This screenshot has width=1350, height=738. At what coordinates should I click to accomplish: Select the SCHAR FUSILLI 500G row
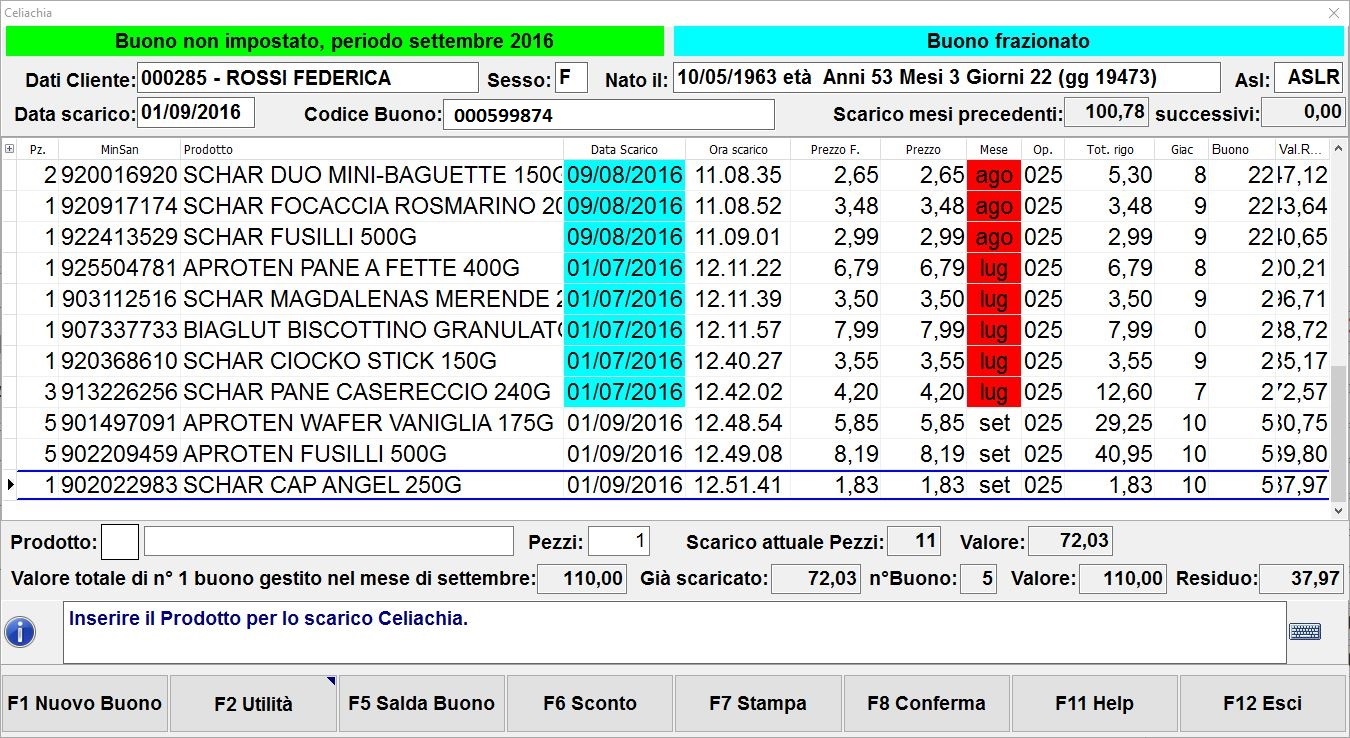(300, 237)
